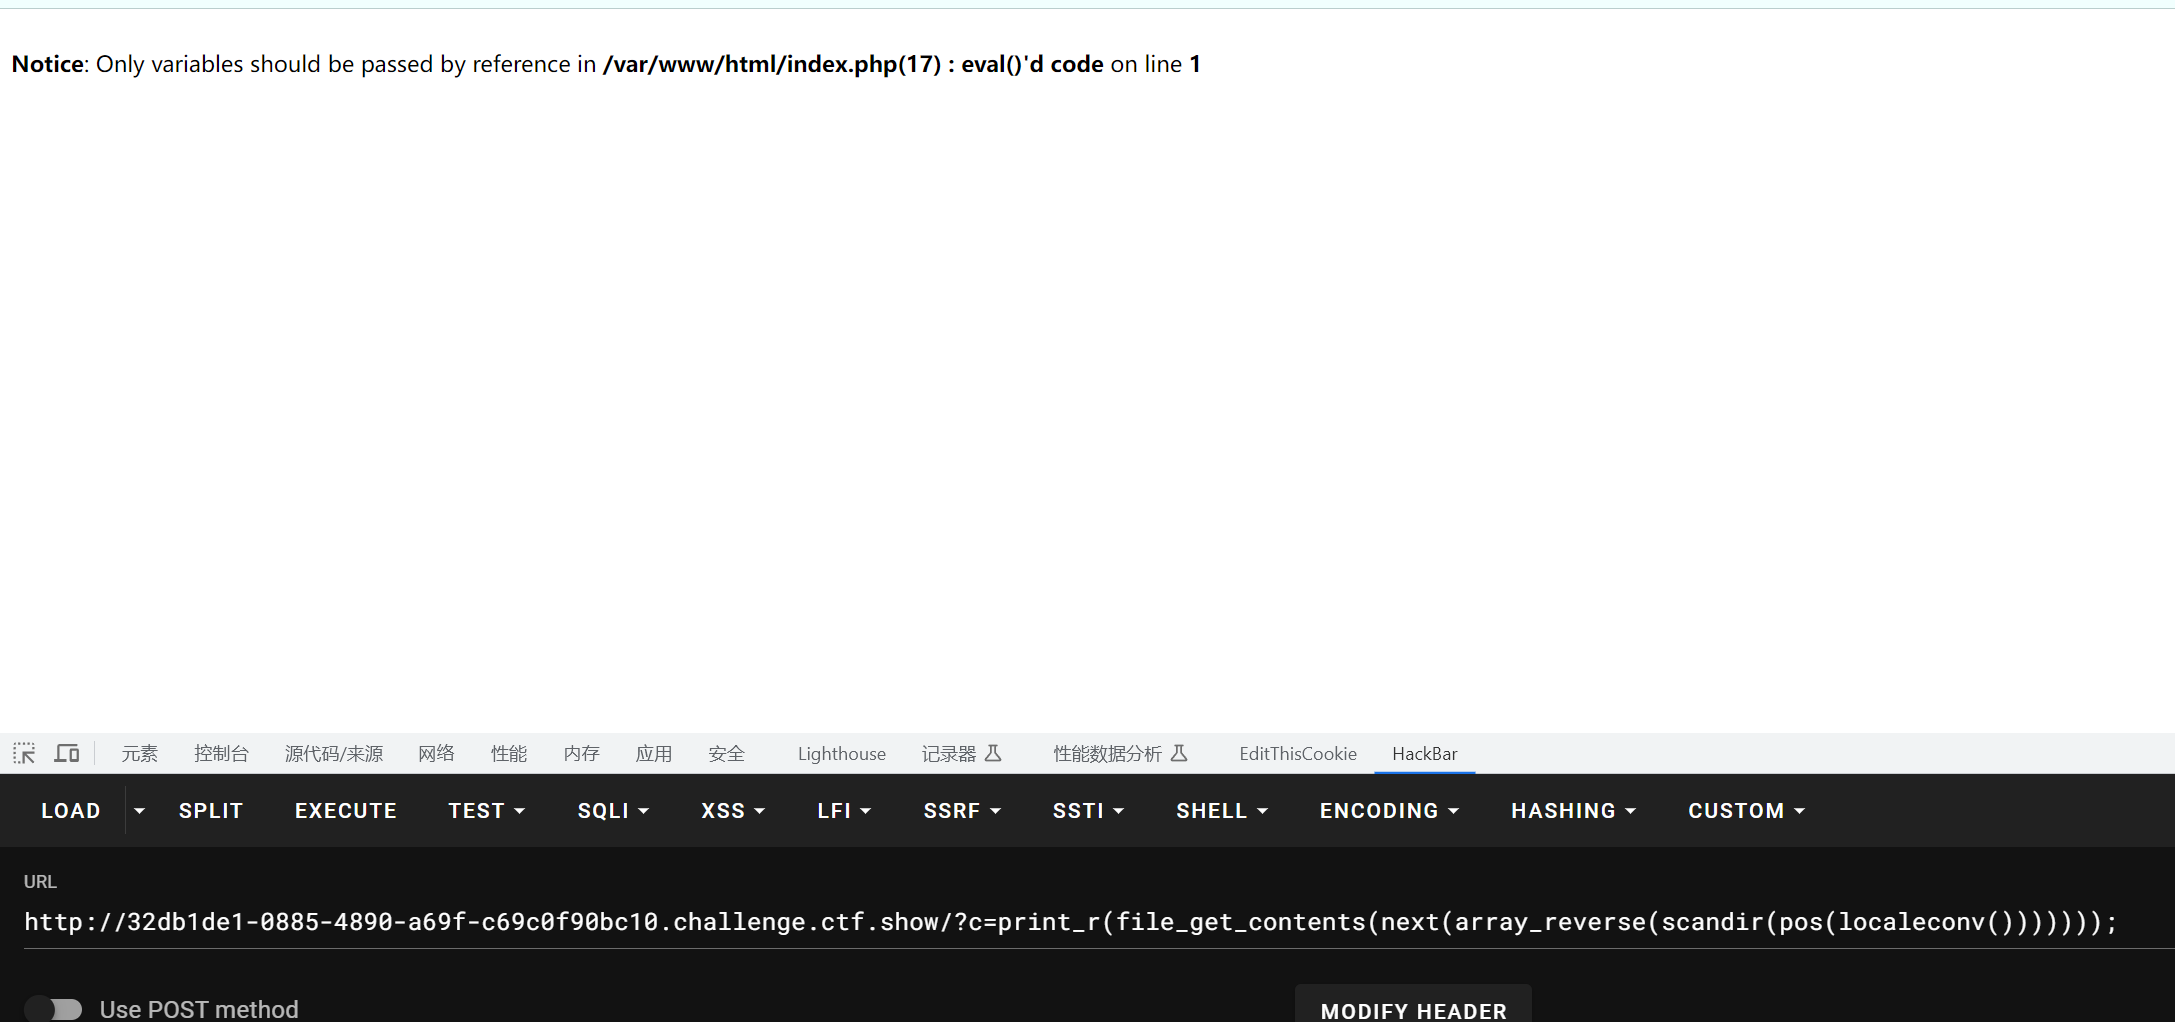The width and height of the screenshot is (2175, 1022).
Task: Click the SPLIT button
Action: coord(211,811)
